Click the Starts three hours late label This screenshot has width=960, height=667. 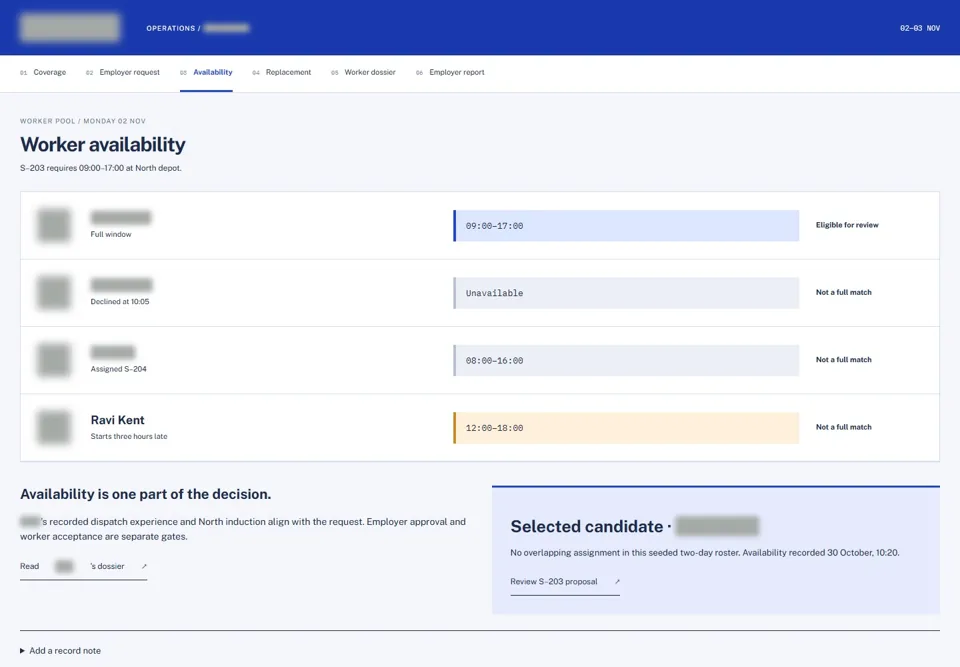pos(129,437)
